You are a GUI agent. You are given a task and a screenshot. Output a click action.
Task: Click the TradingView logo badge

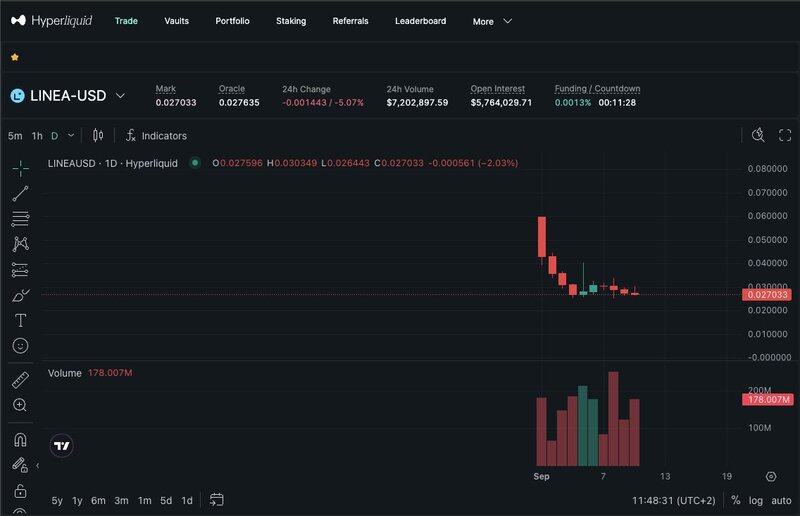(x=62, y=446)
